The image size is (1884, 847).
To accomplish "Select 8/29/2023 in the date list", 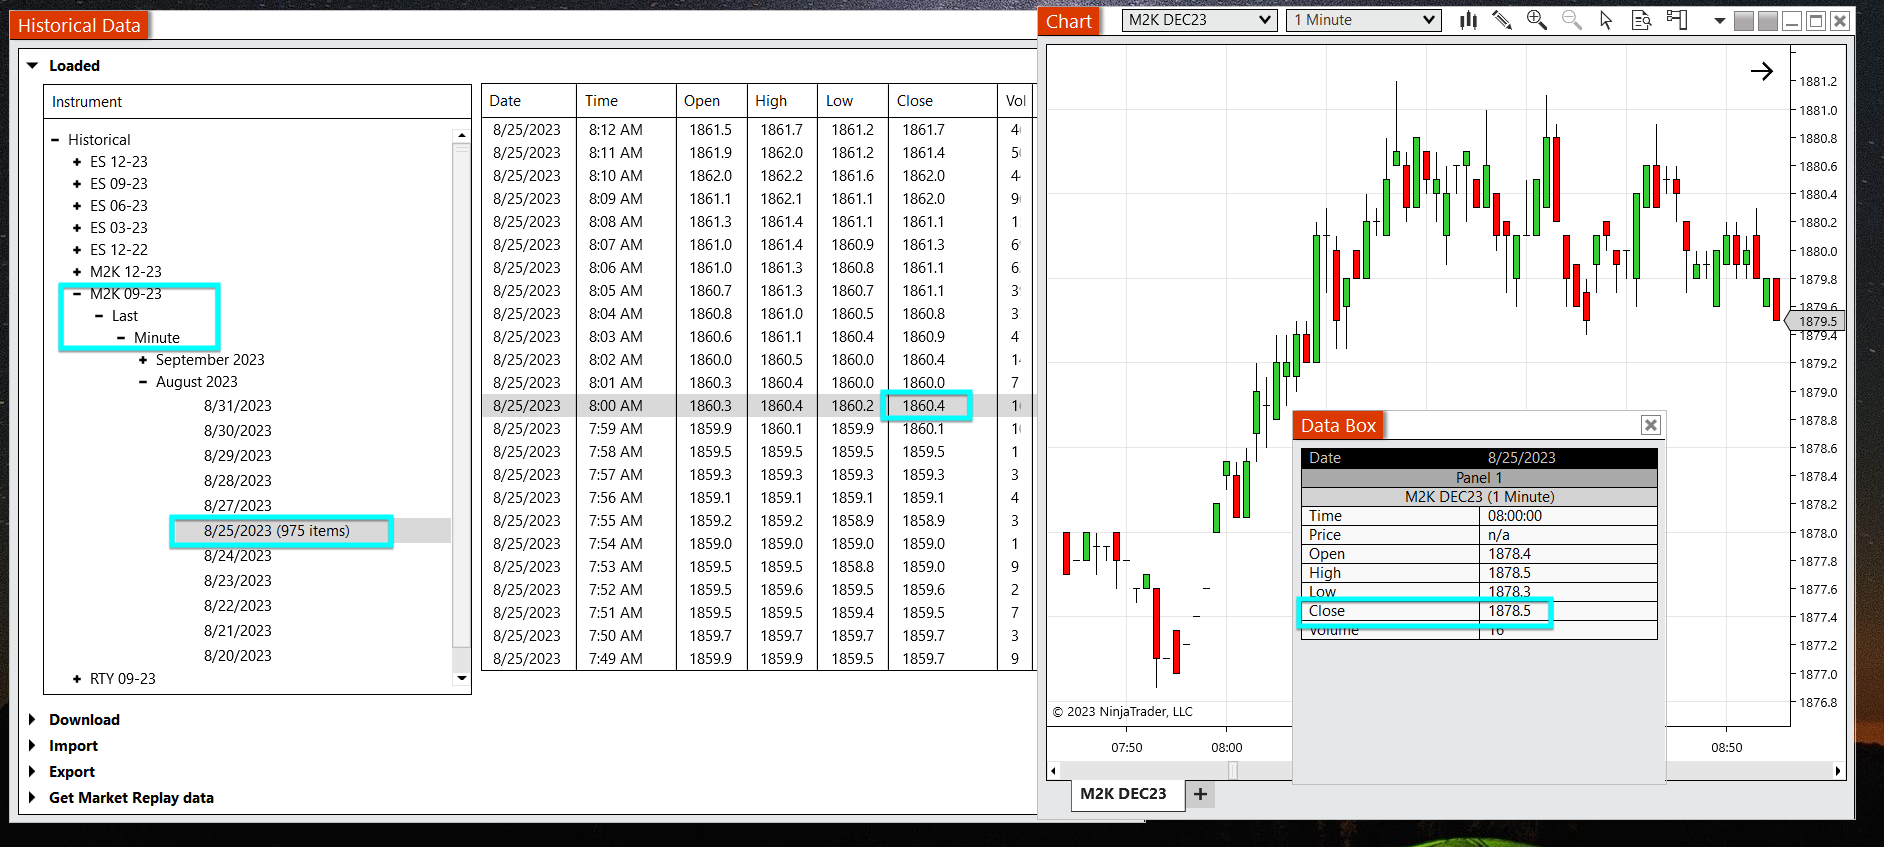I will click(x=238, y=456).
